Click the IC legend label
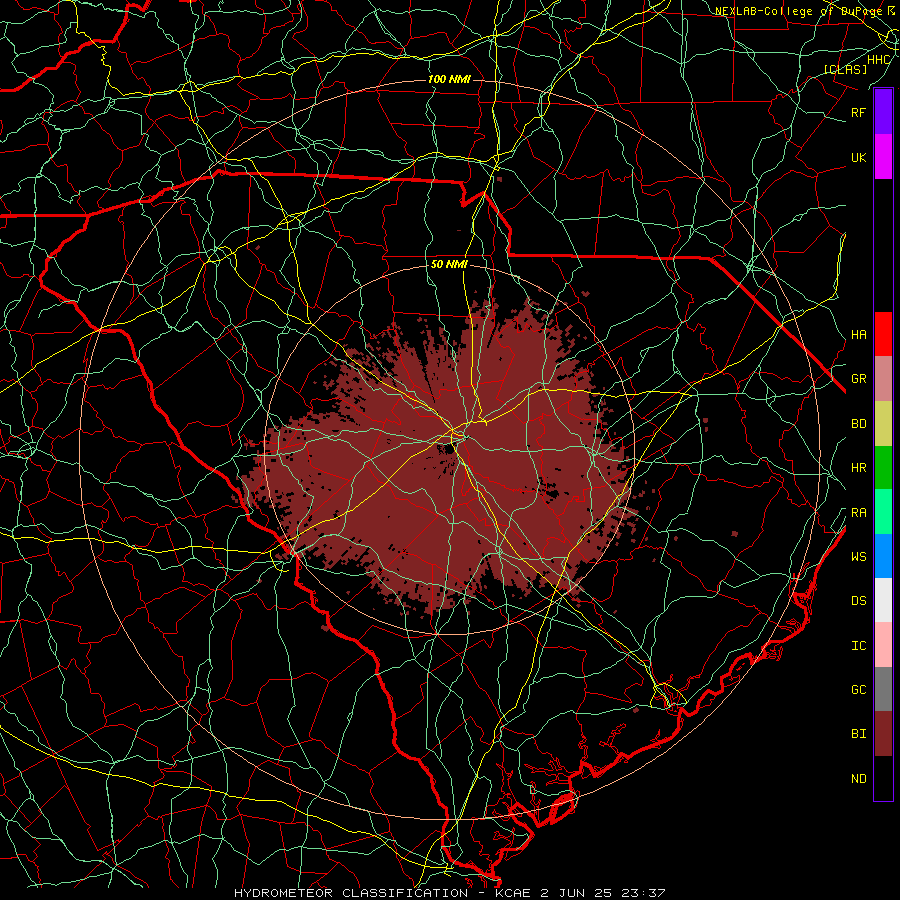Screen dimensions: 900x900 (858, 646)
